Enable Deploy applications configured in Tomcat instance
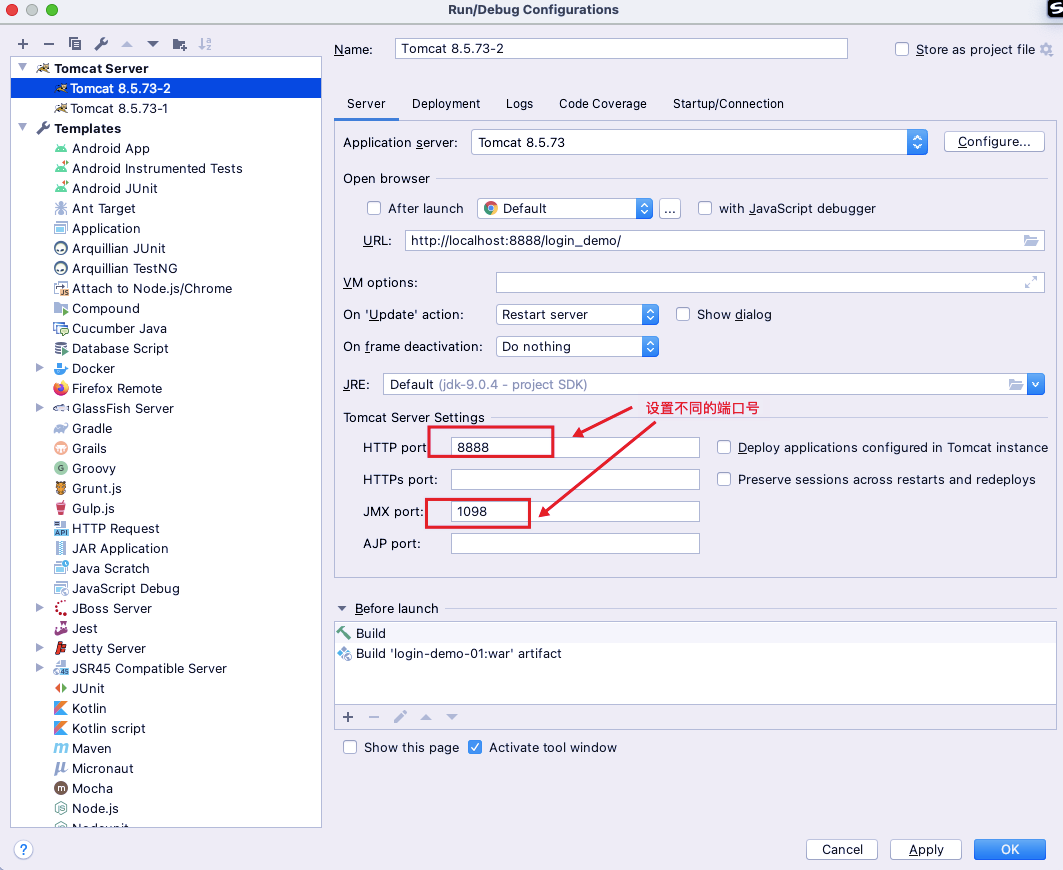 (724, 448)
